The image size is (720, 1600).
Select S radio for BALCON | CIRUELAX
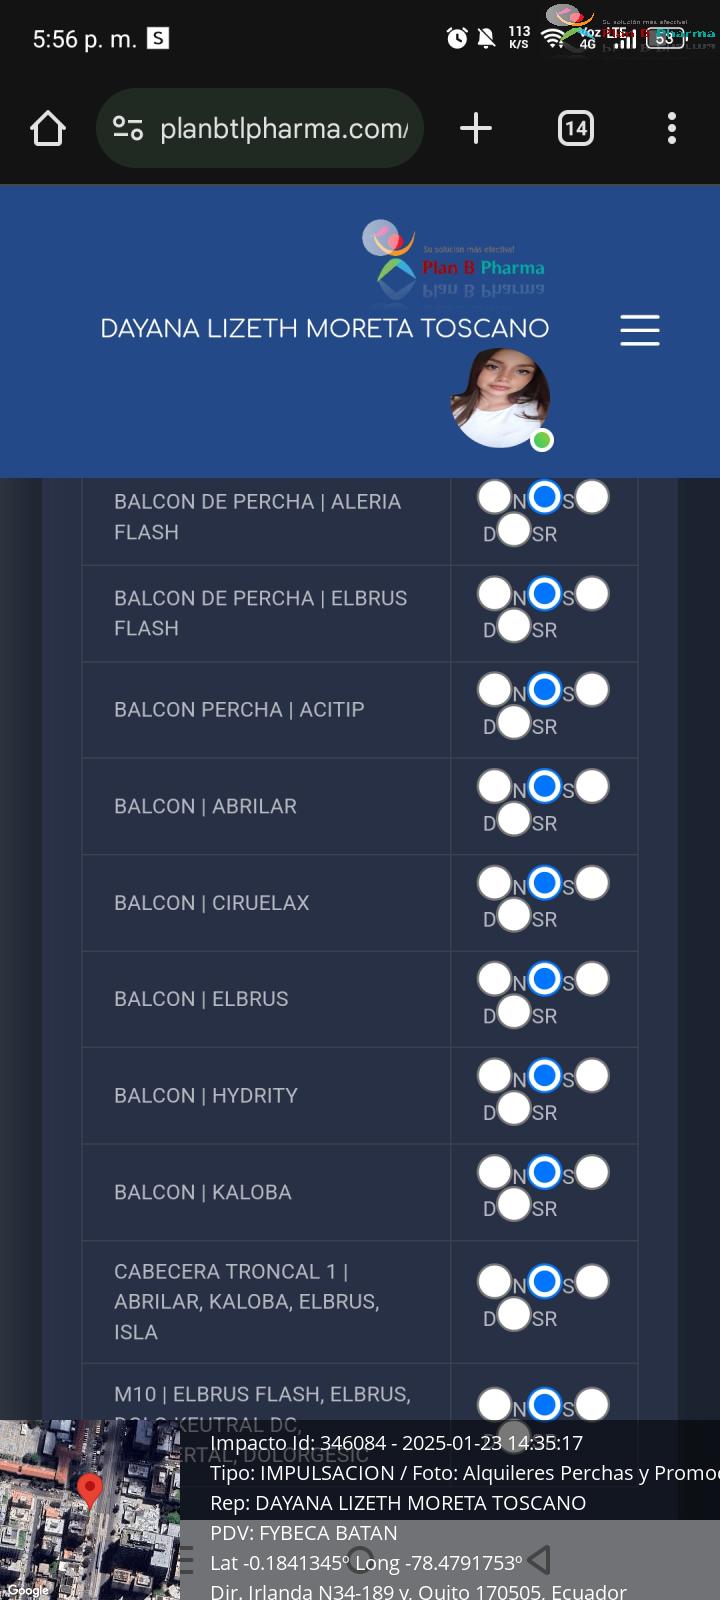pos(544,883)
